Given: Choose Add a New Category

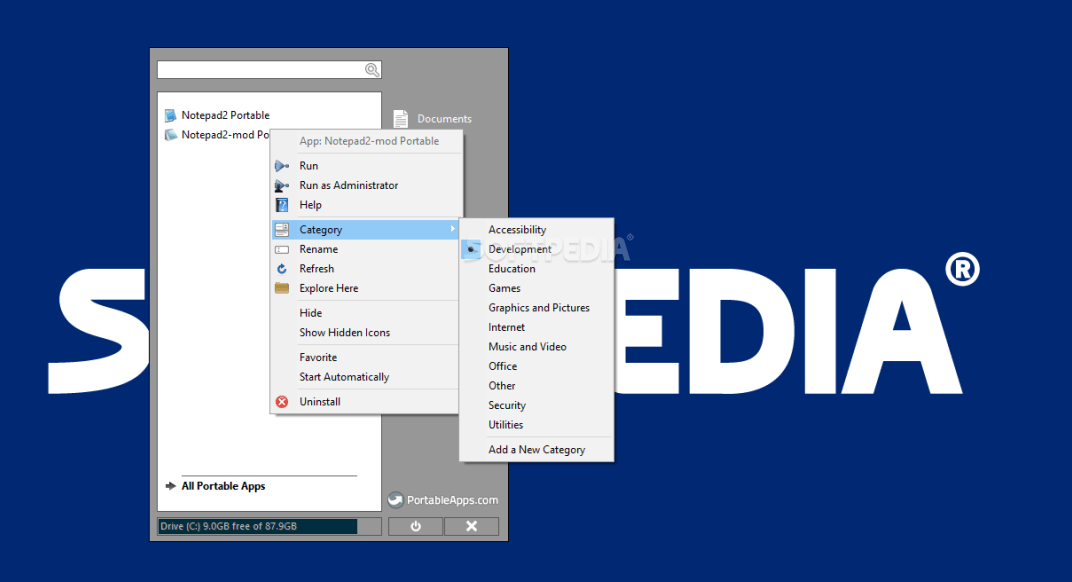Looking at the screenshot, I should point(536,450).
